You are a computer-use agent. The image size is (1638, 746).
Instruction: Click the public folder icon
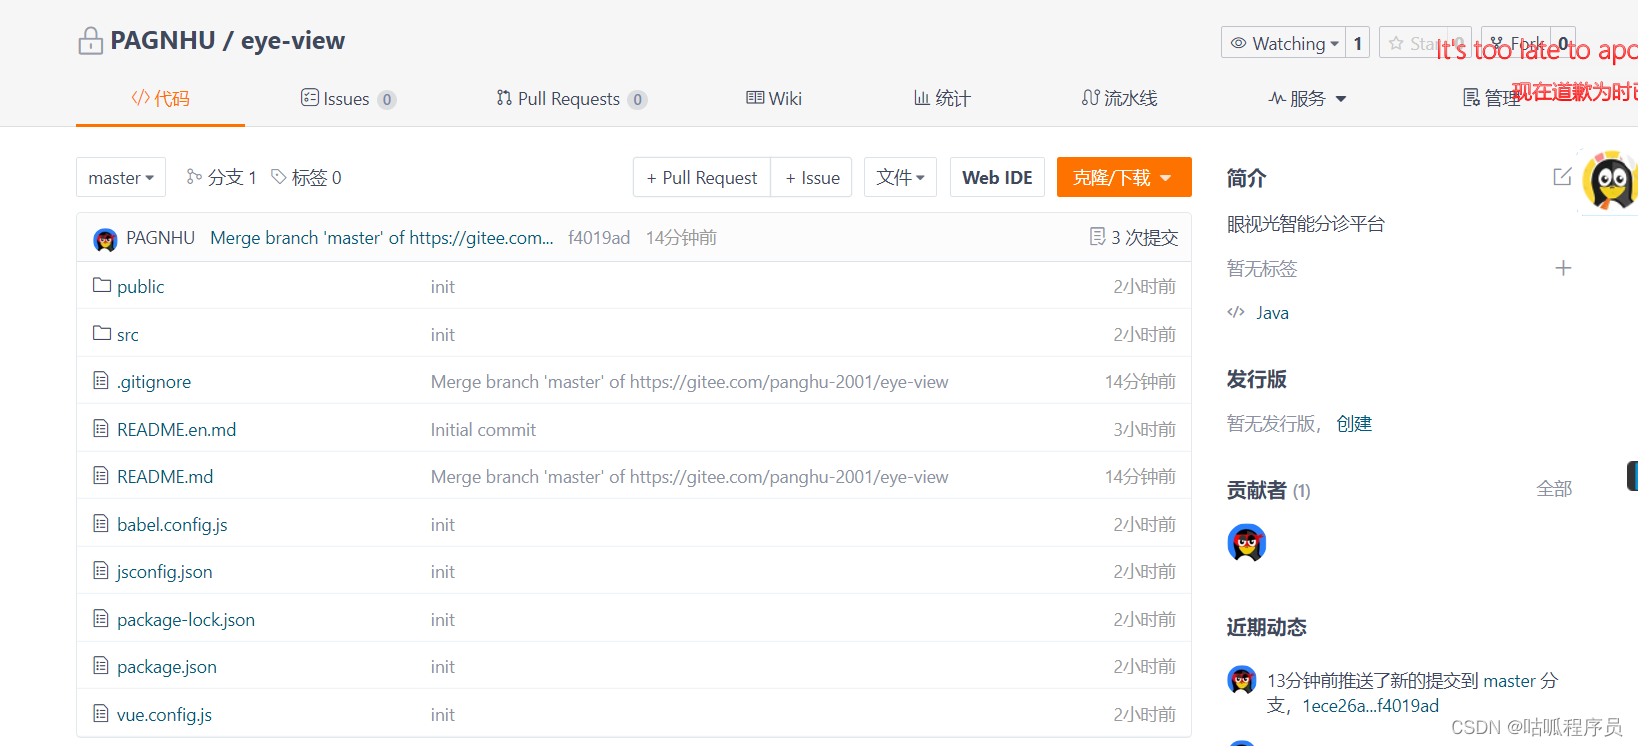point(102,285)
